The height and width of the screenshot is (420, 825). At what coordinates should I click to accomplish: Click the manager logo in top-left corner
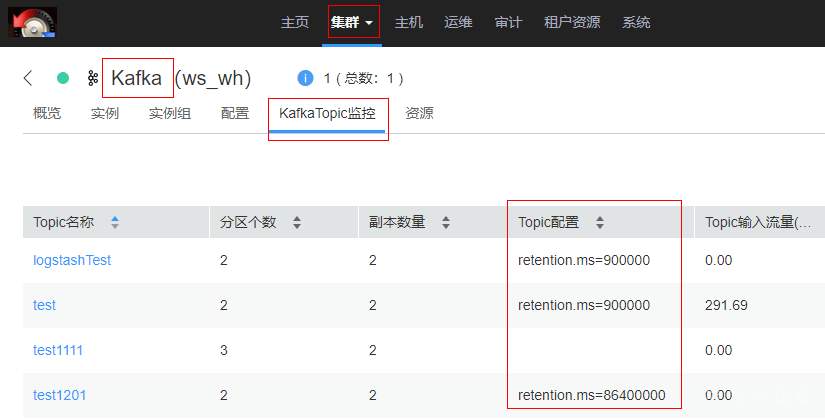click(x=33, y=23)
